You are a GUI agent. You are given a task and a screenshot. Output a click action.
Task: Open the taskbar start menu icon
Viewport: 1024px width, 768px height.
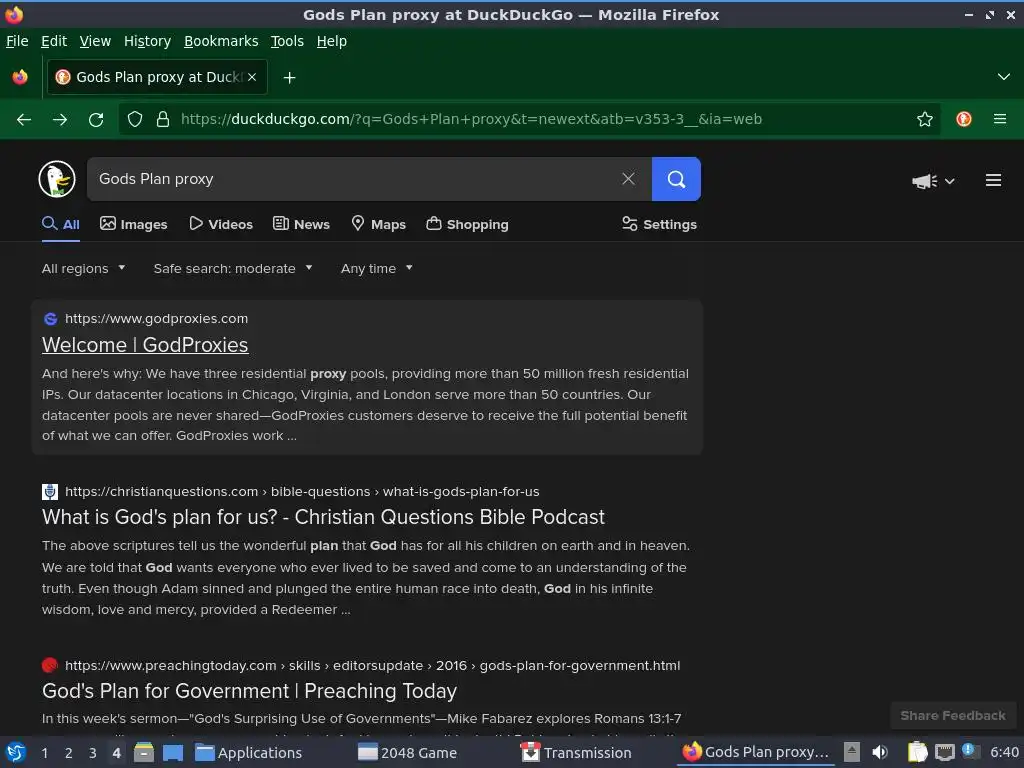16,752
